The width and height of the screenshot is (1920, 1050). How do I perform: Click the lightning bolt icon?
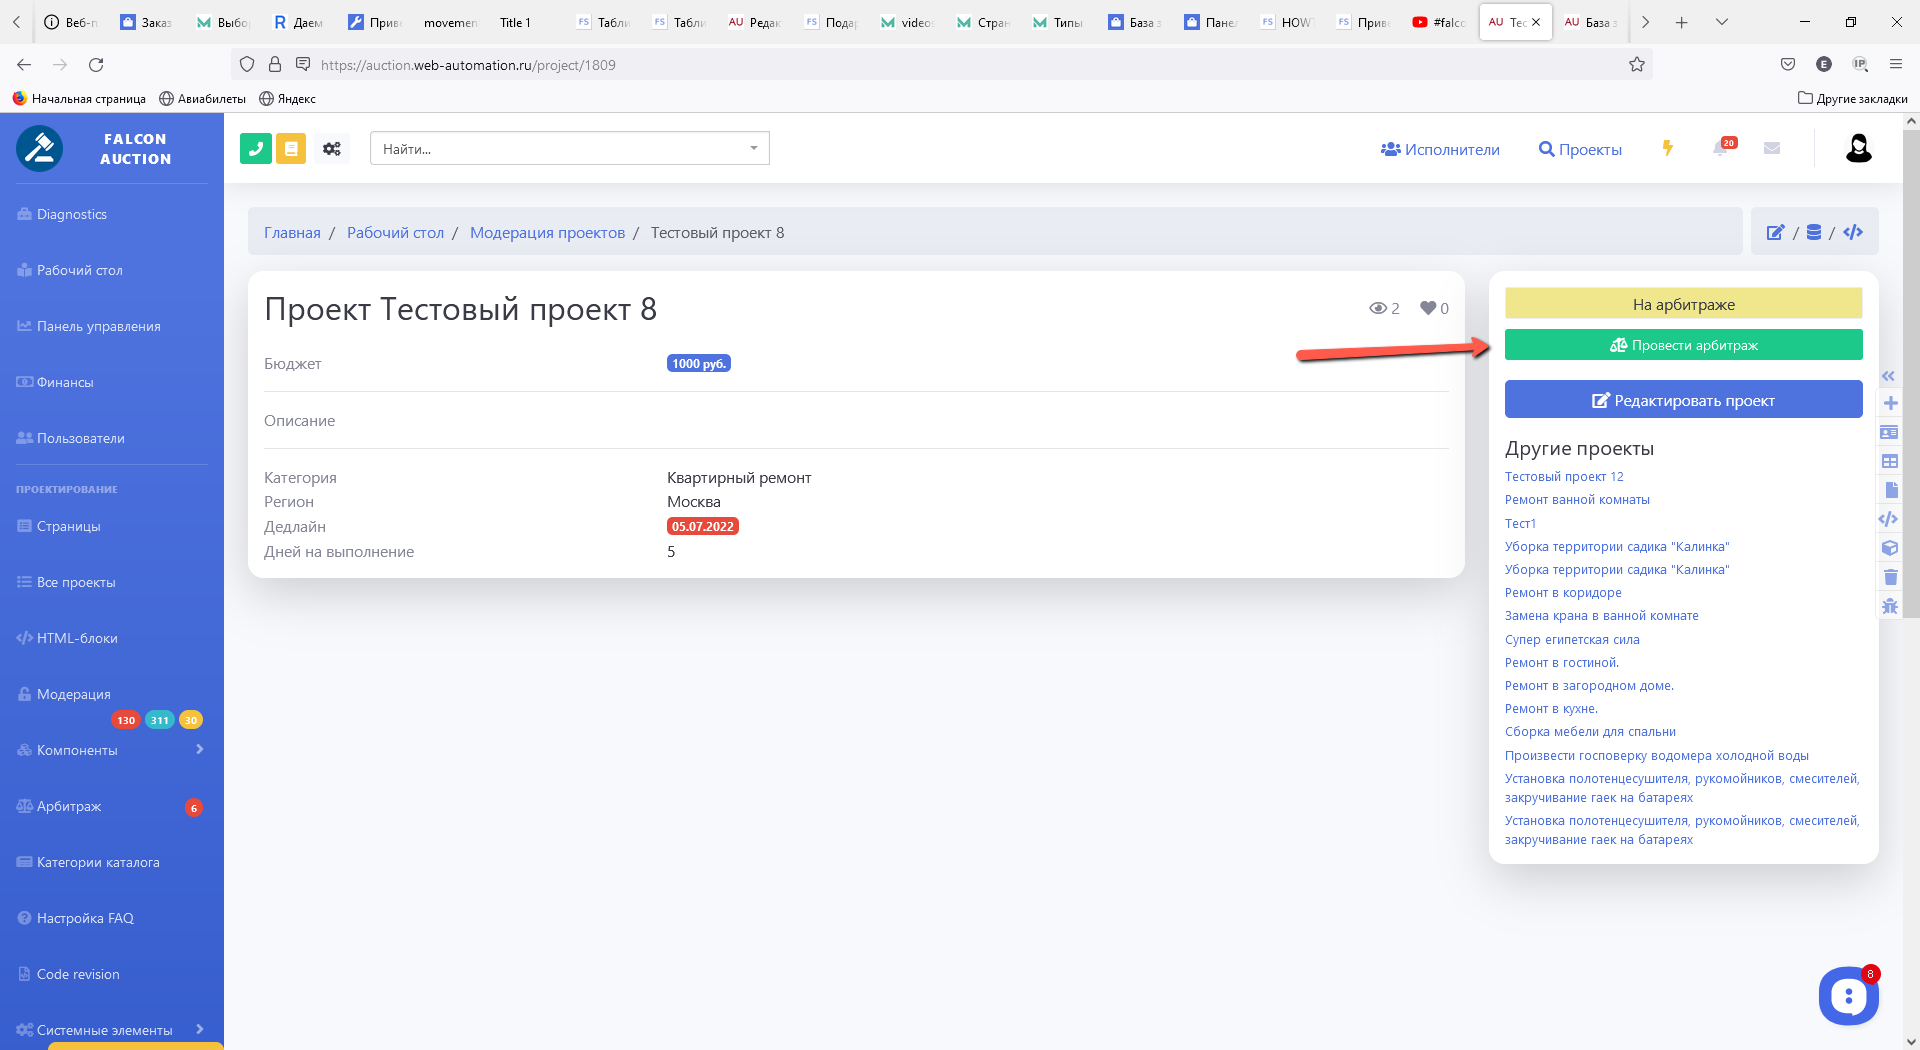point(1668,148)
